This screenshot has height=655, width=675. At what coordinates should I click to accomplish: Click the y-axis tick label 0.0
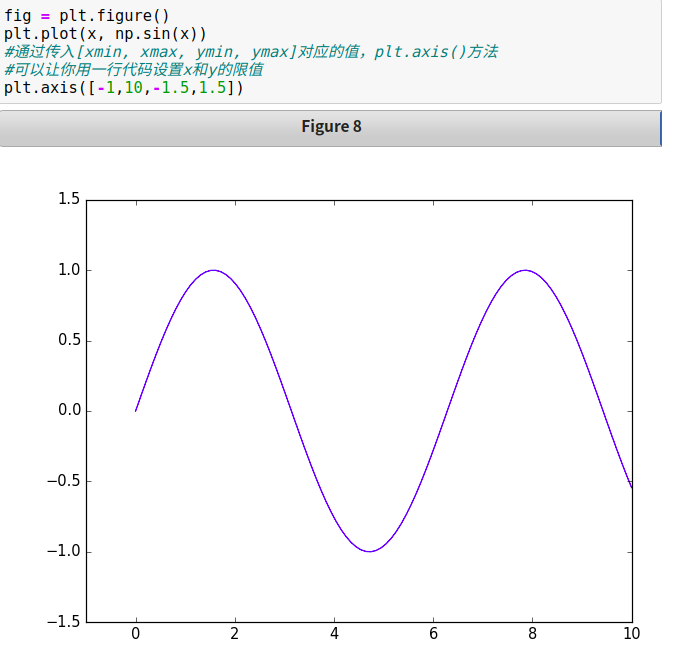[x=69, y=410]
